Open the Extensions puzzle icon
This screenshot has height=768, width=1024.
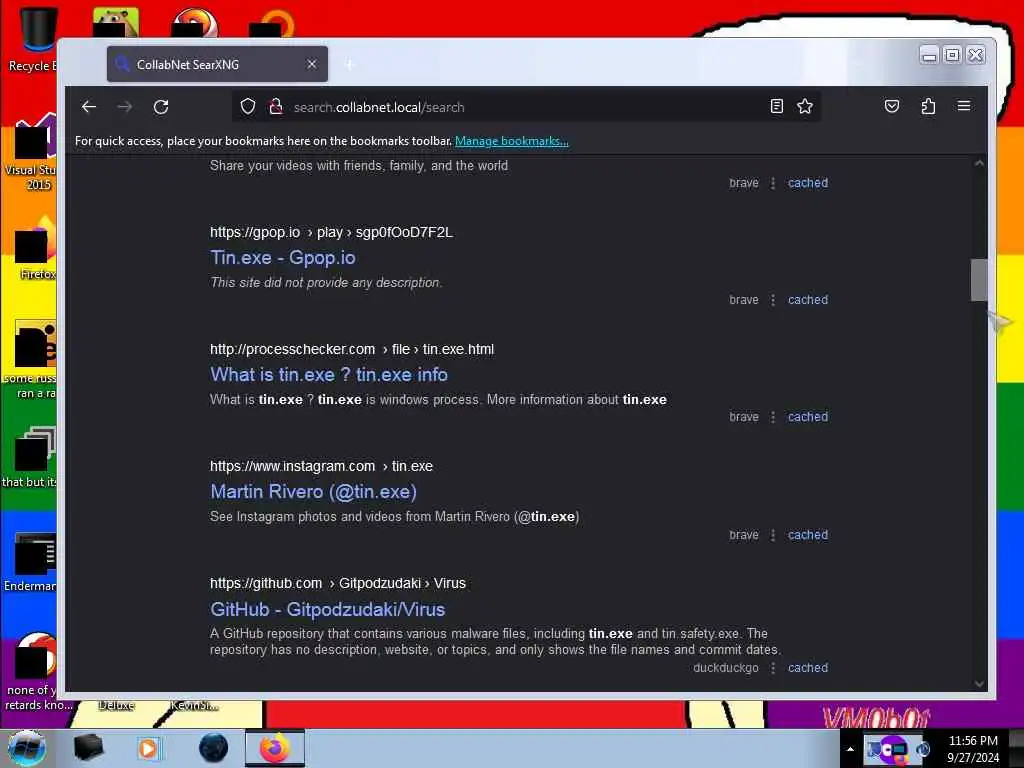coord(928,106)
